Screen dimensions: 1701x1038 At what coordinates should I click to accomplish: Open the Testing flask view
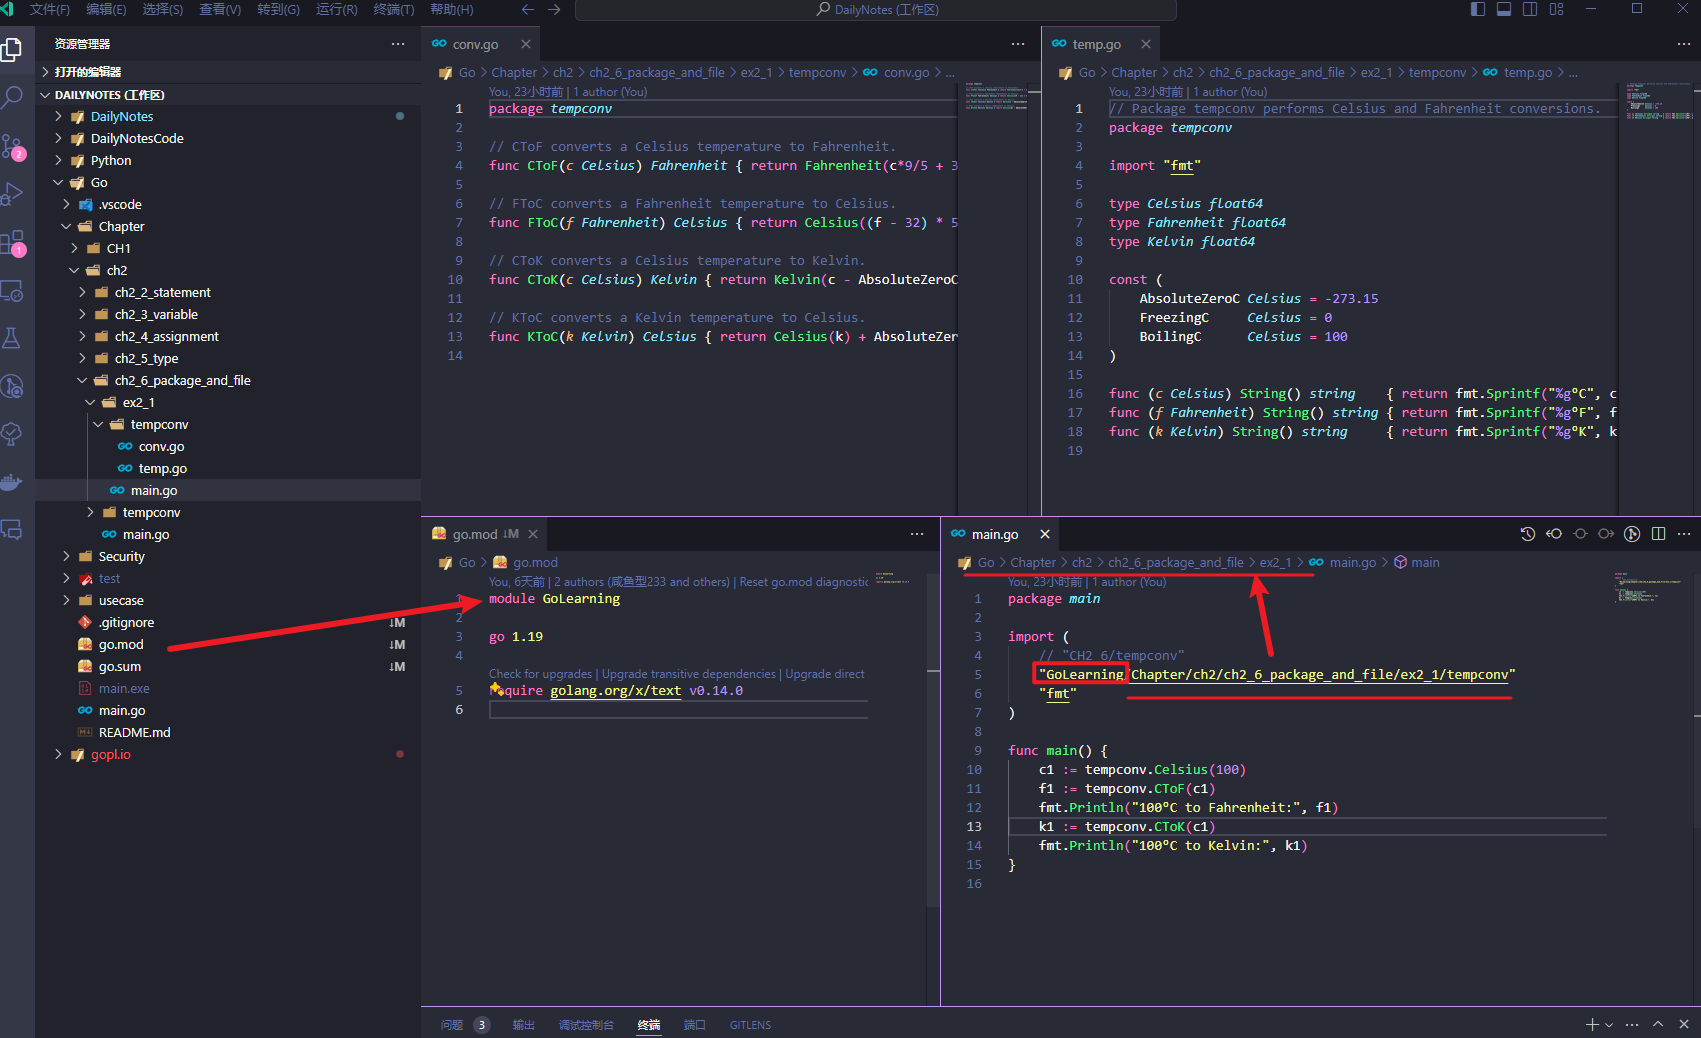[x=11, y=338]
